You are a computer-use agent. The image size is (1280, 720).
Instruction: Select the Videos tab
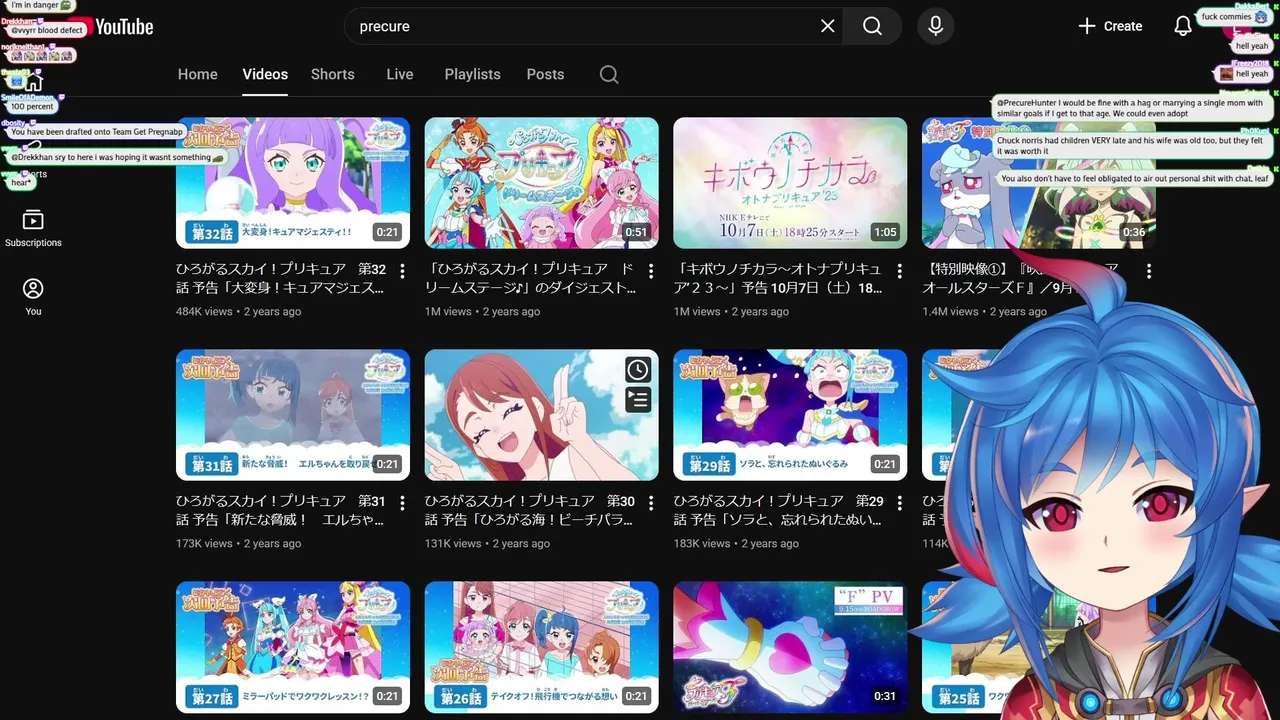point(265,74)
